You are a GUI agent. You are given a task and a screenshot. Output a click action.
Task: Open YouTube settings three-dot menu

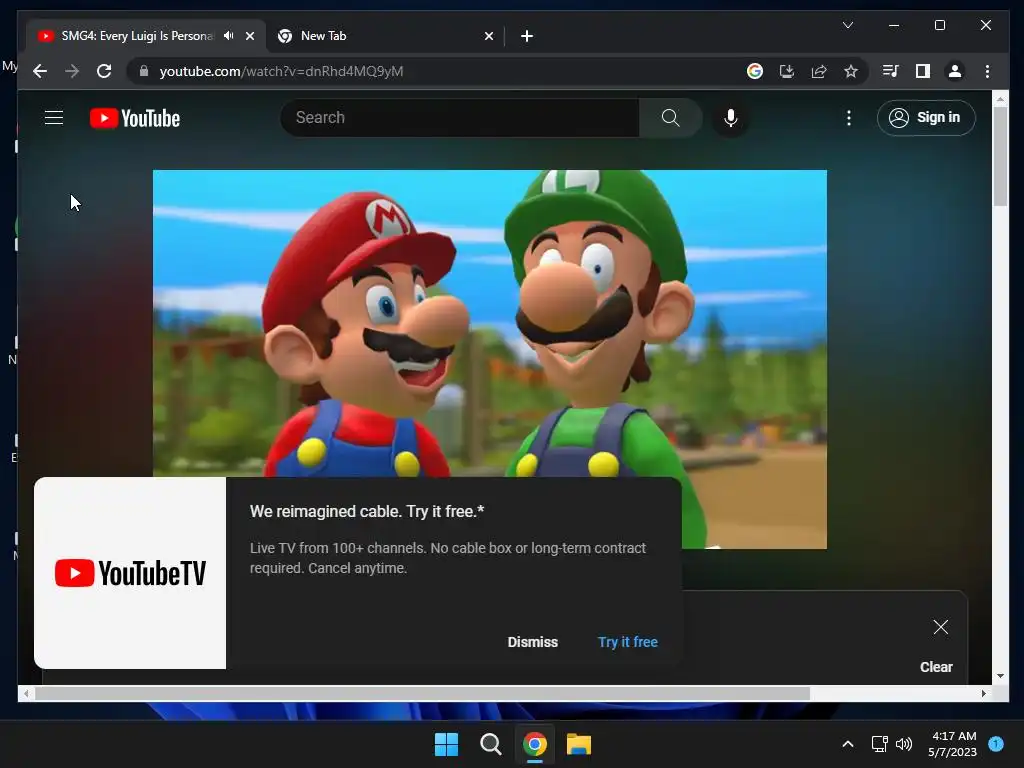tap(848, 118)
